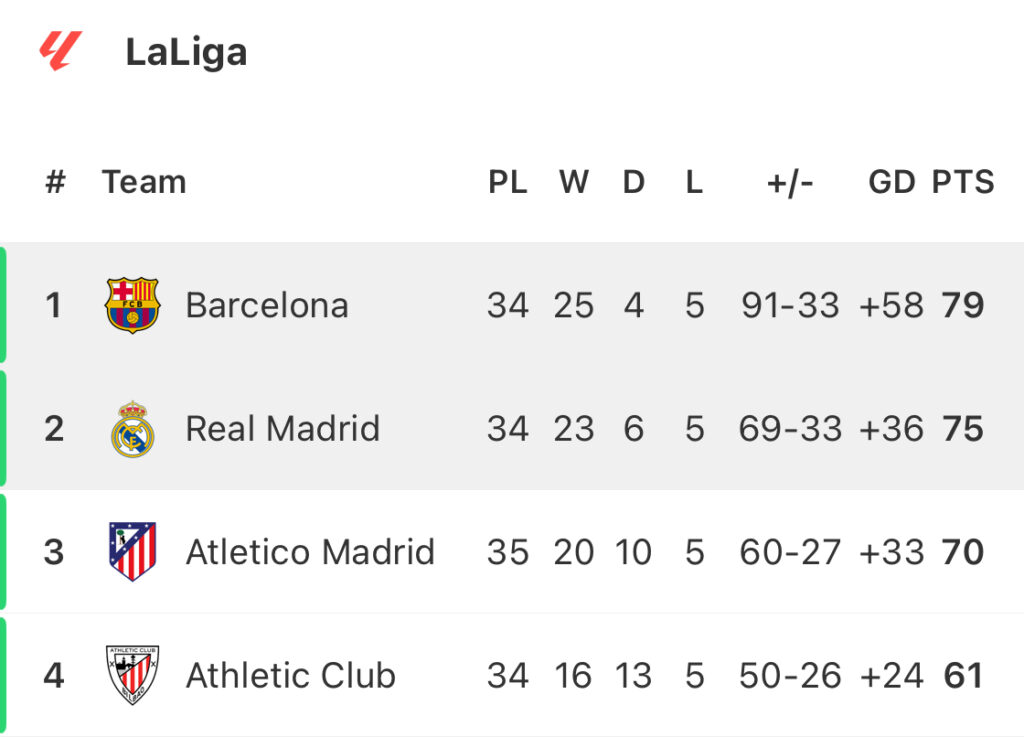This screenshot has width=1024, height=737.
Task: Select the Atletico Madrid team name
Action: coord(310,552)
